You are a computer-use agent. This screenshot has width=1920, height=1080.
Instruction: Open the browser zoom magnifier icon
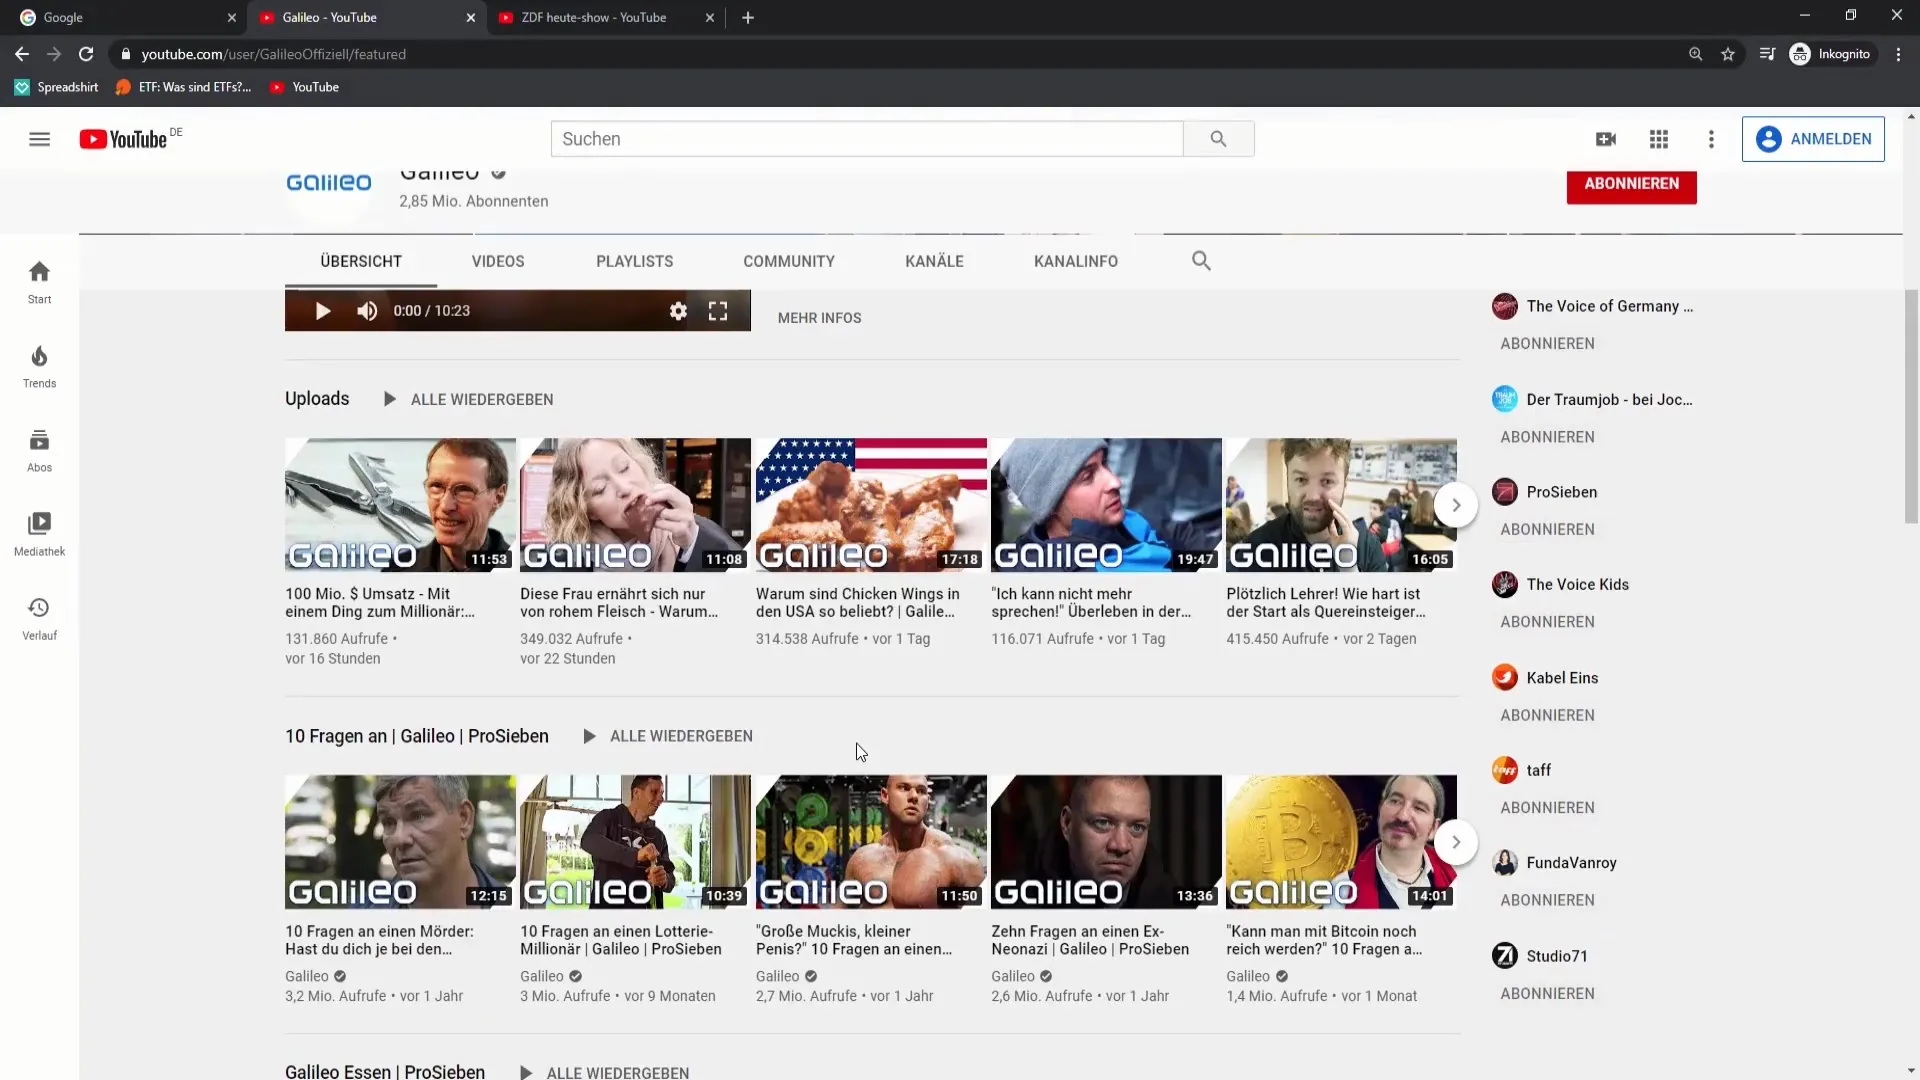[1695, 54]
